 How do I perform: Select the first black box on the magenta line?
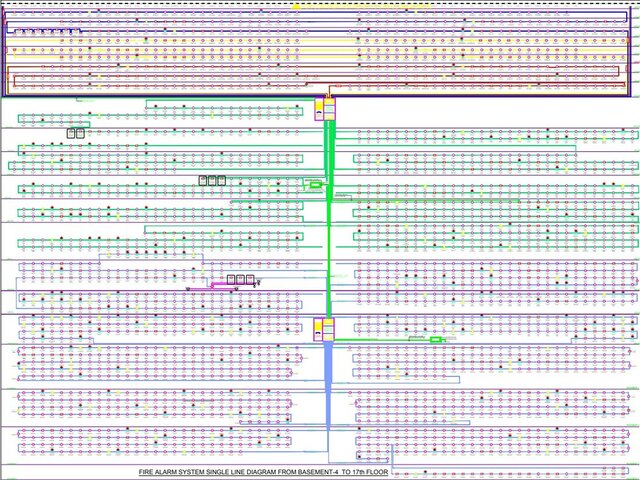231,280
